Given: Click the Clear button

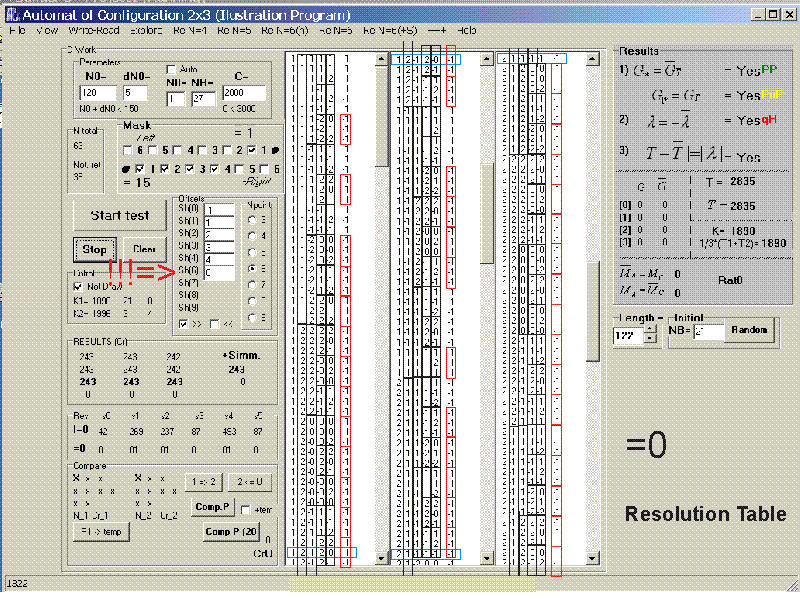Looking at the screenshot, I should [x=144, y=249].
